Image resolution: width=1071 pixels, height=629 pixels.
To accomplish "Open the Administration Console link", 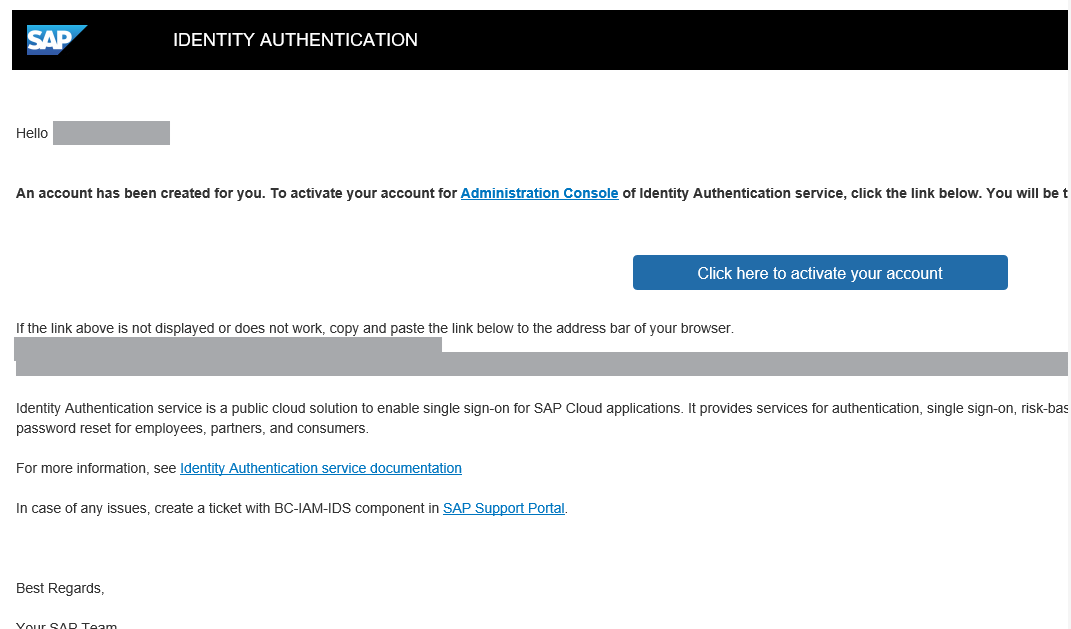I will [539, 193].
